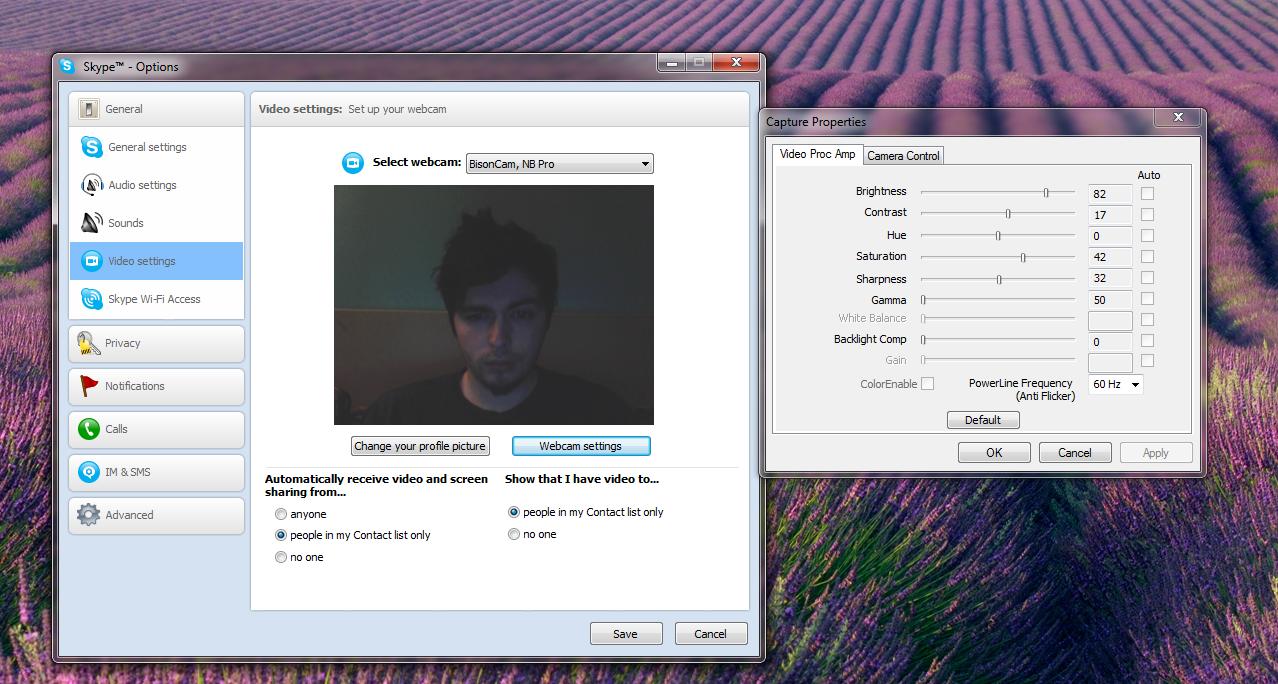This screenshot has width=1278, height=684.
Task: Click the webcam preview image
Action: tap(494, 305)
